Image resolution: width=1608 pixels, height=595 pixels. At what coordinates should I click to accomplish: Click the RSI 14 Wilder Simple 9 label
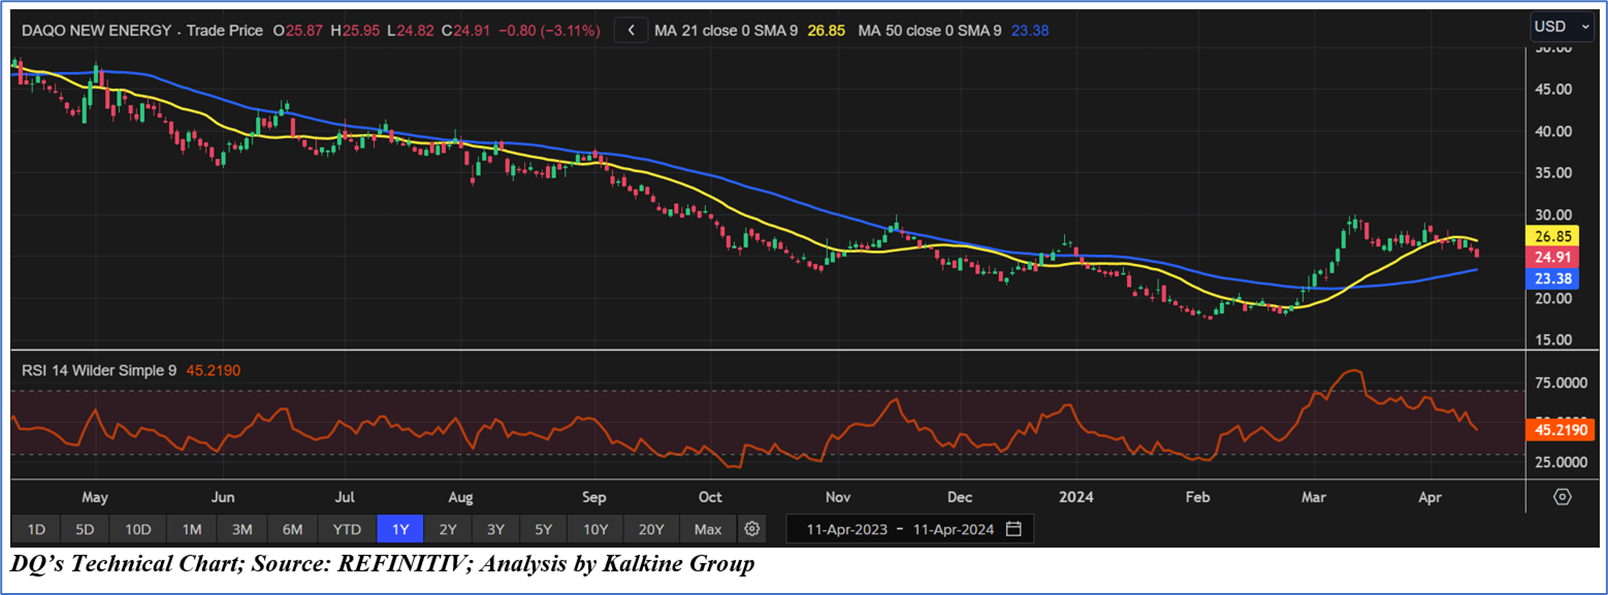99,370
